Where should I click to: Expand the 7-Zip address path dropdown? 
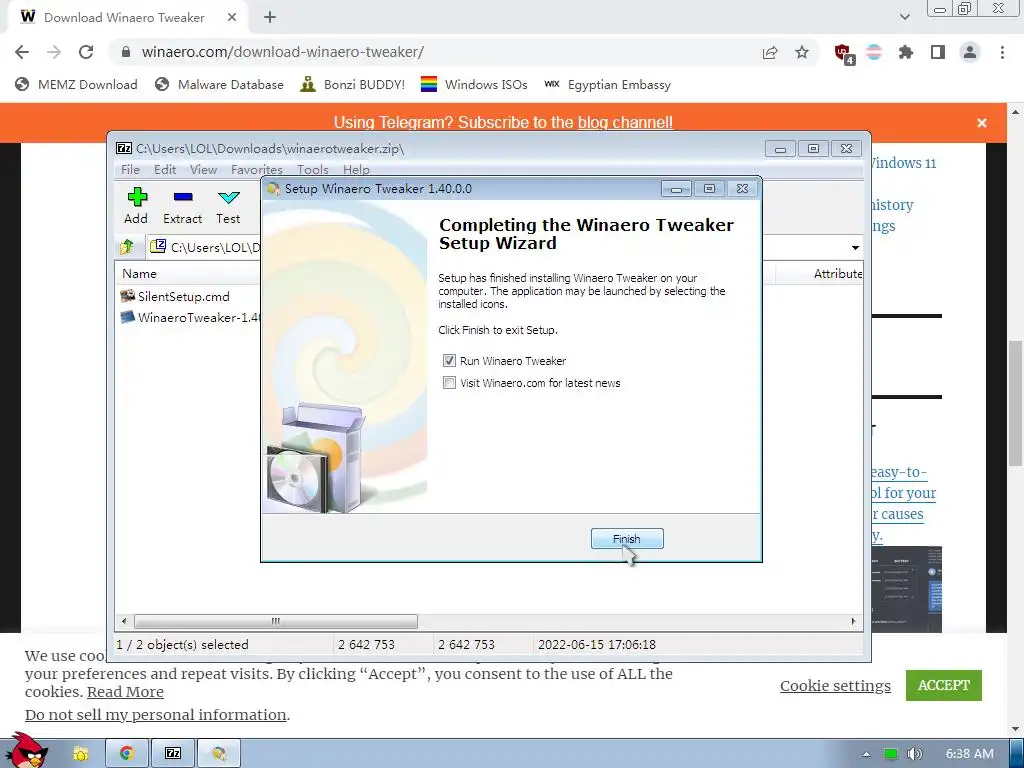click(855, 248)
